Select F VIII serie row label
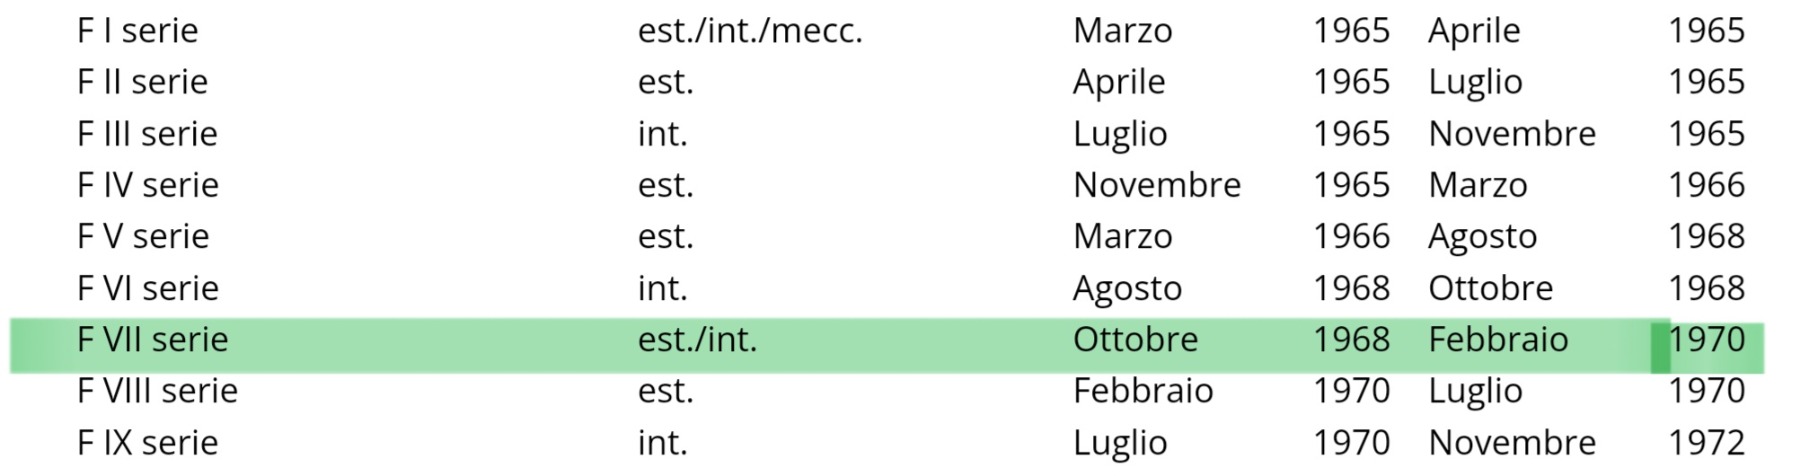Viewport: 1800px width, 476px height. [x=158, y=391]
